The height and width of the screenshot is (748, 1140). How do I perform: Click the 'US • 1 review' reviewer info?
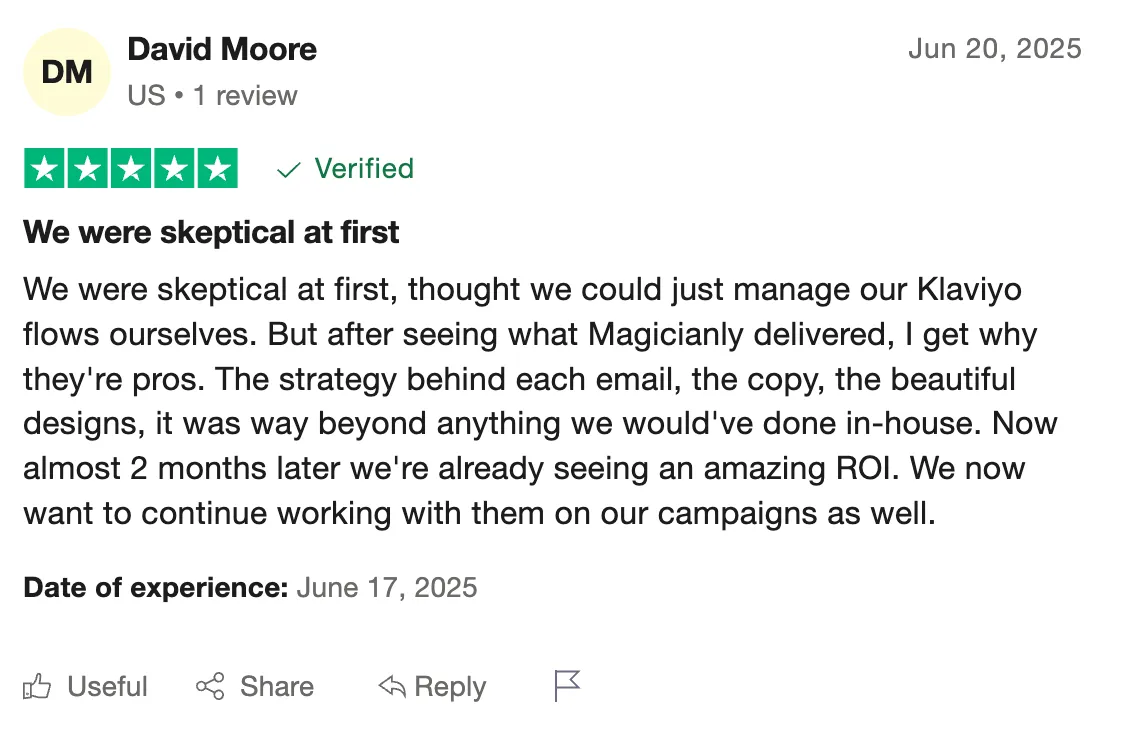[212, 95]
